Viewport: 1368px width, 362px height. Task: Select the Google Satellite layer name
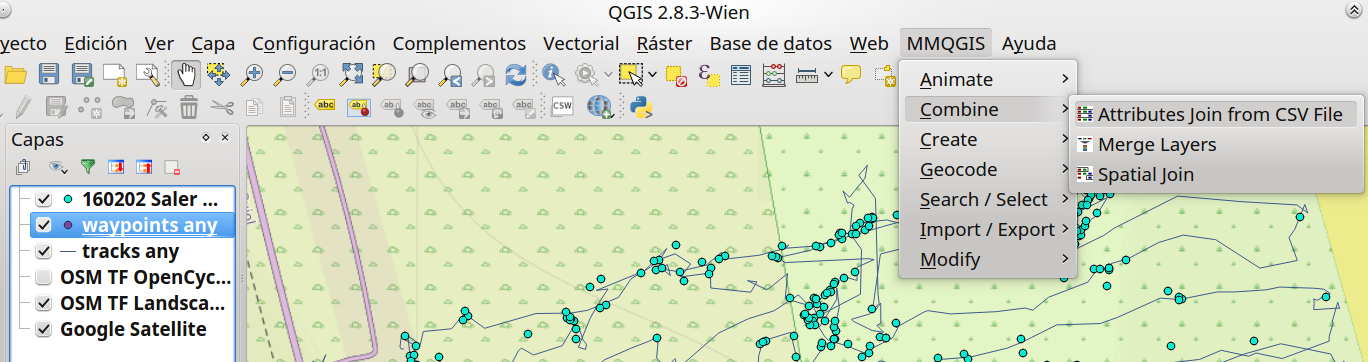coord(133,329)
